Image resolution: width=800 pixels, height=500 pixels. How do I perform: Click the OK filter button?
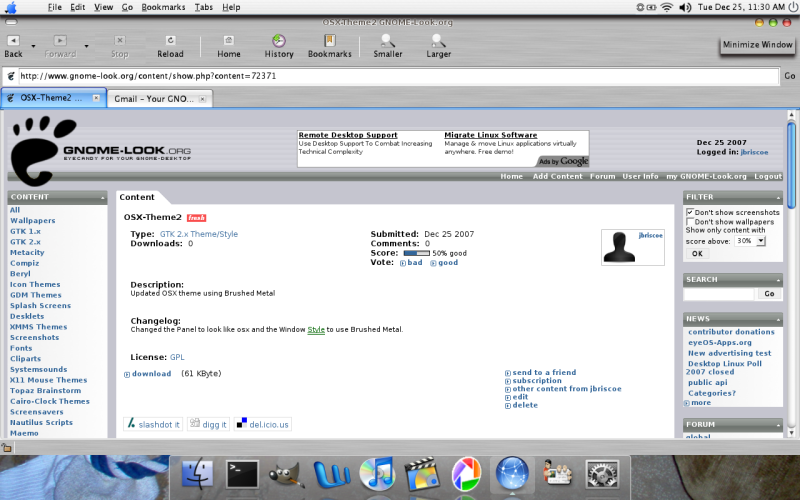(x=697, y=254)
